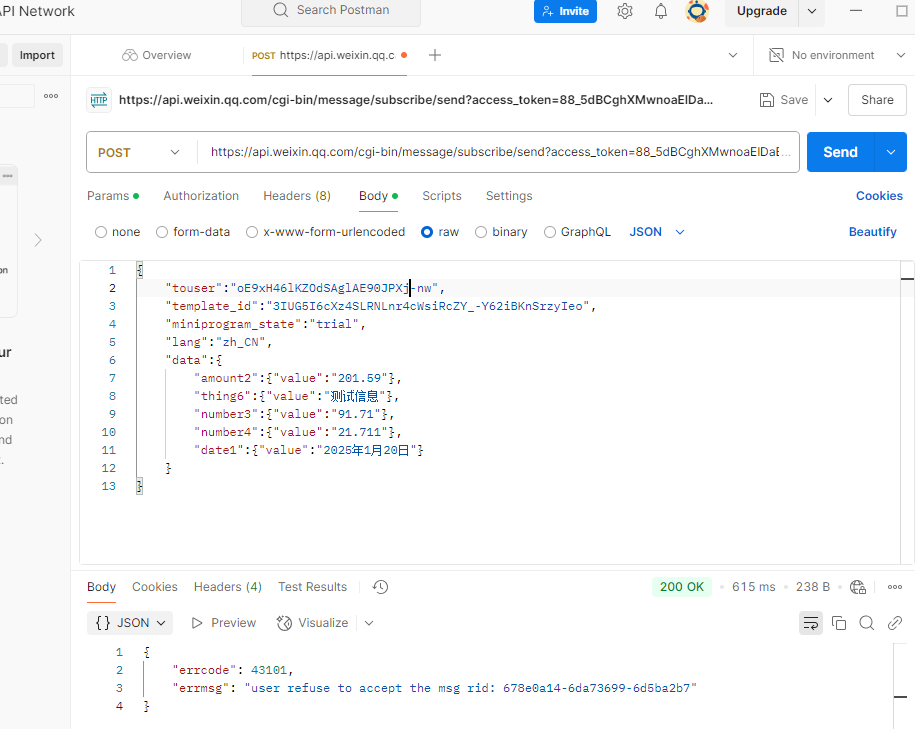Click the search magnifier icon in Search Postman
915x729 pixels.
click(x=281, y=10)
